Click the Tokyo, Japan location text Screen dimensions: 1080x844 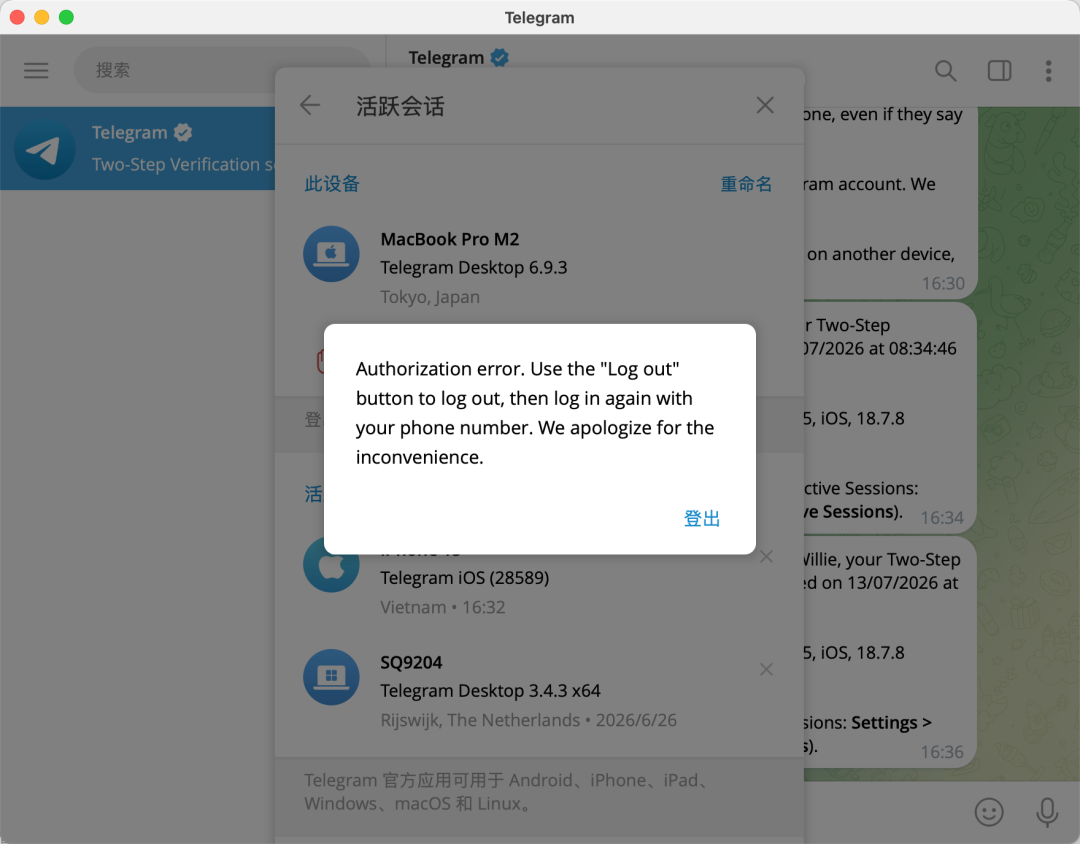(x=430, y=297)
